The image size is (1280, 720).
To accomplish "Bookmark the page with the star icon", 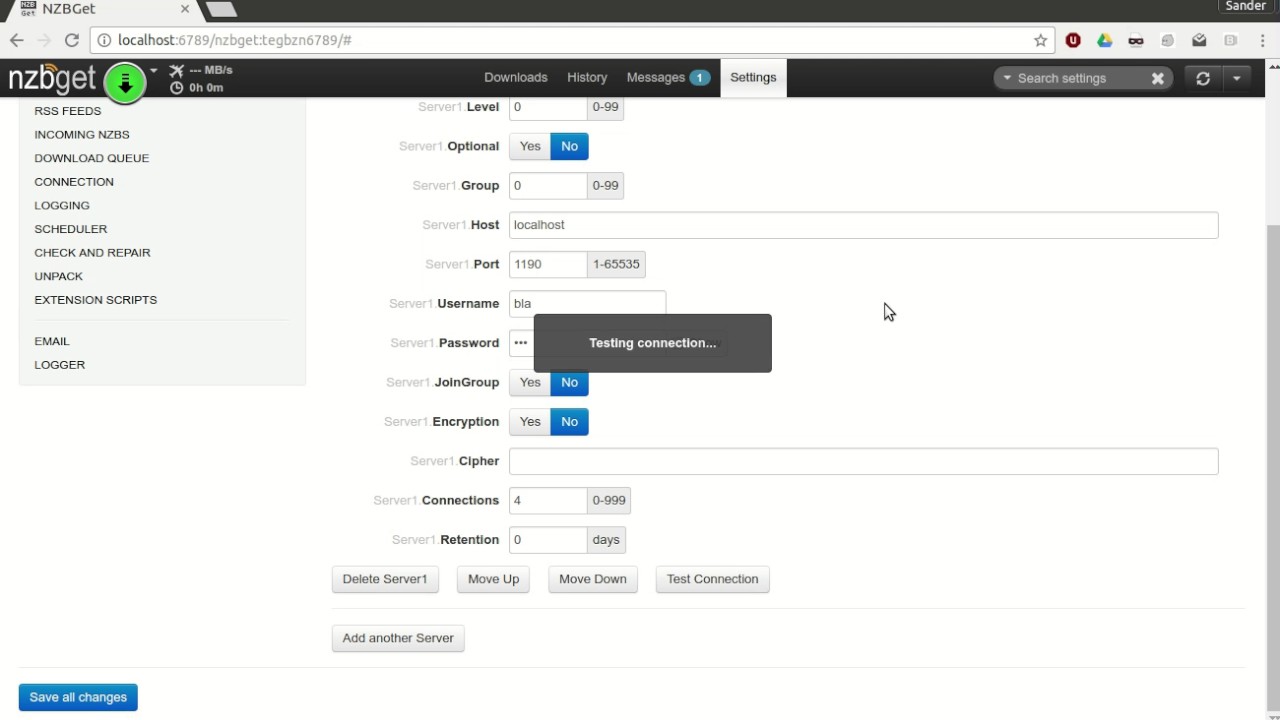I will 1041,40.
